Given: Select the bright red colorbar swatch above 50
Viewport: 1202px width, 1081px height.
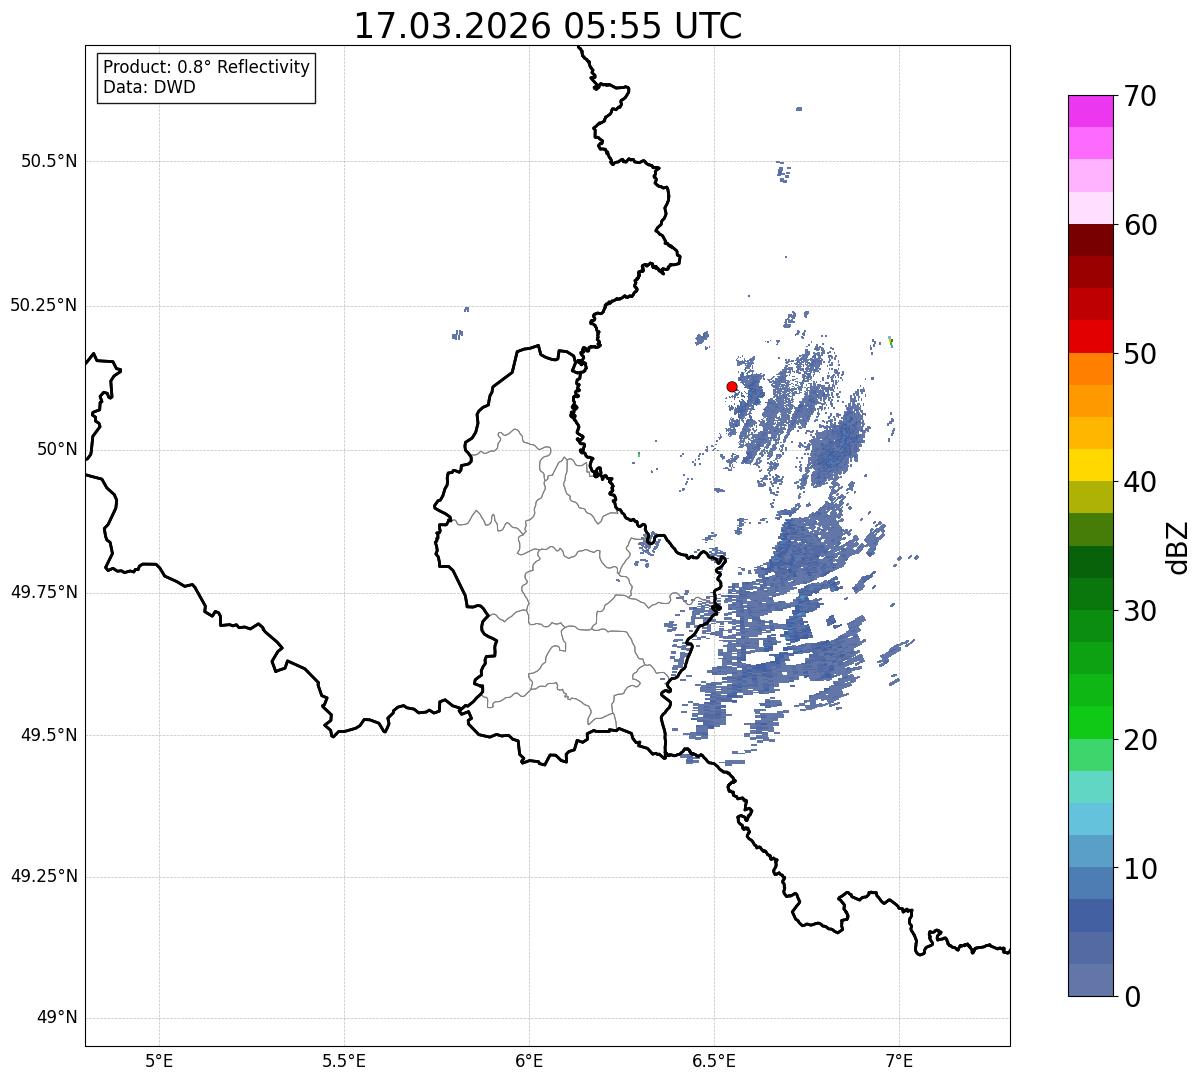Looking at the screenshot, I should tap(1090, 336).
